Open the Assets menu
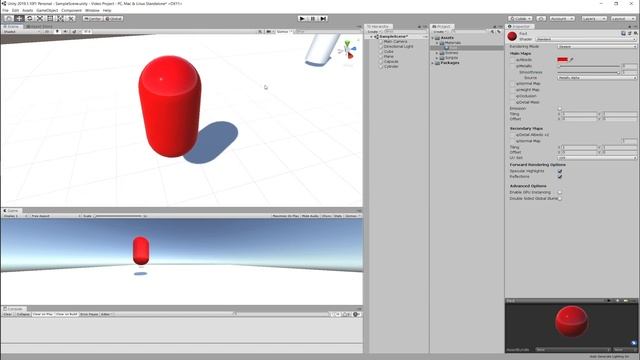Image resolution: width=640 pixels, height=360 pixels. (27, 10)
